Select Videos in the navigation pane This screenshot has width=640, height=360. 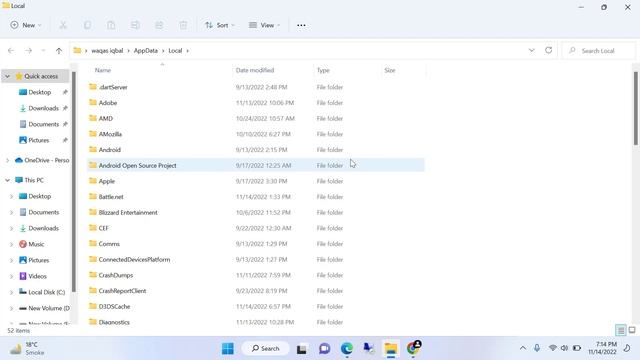tap(37, 276)
